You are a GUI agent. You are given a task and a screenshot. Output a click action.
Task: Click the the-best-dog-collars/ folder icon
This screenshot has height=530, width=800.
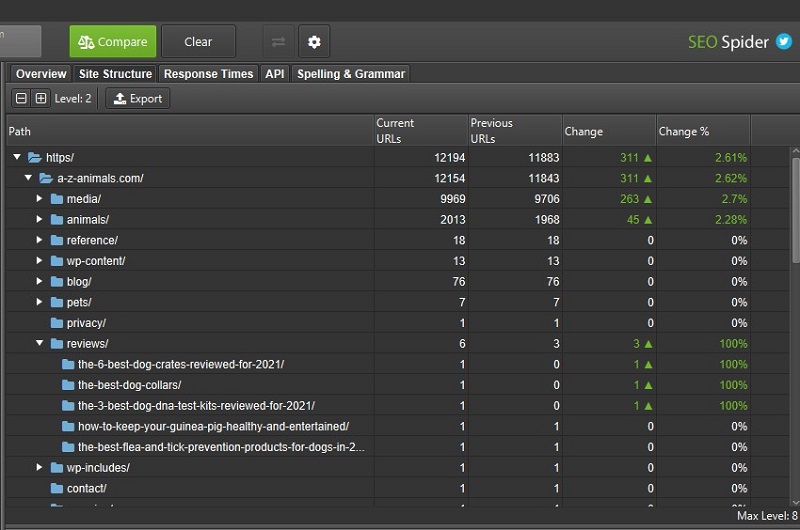point(68,385)
